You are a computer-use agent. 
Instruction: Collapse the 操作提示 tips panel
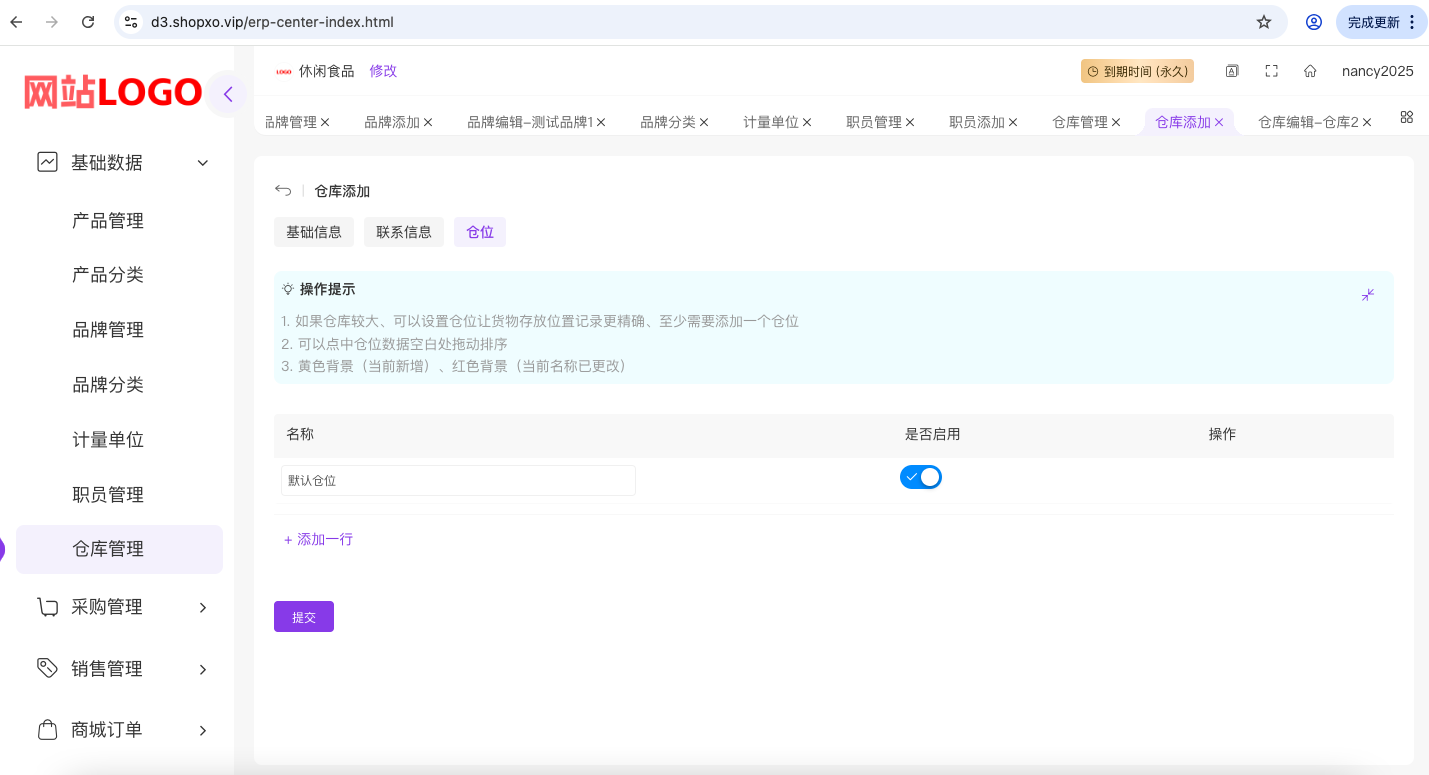1367,294
